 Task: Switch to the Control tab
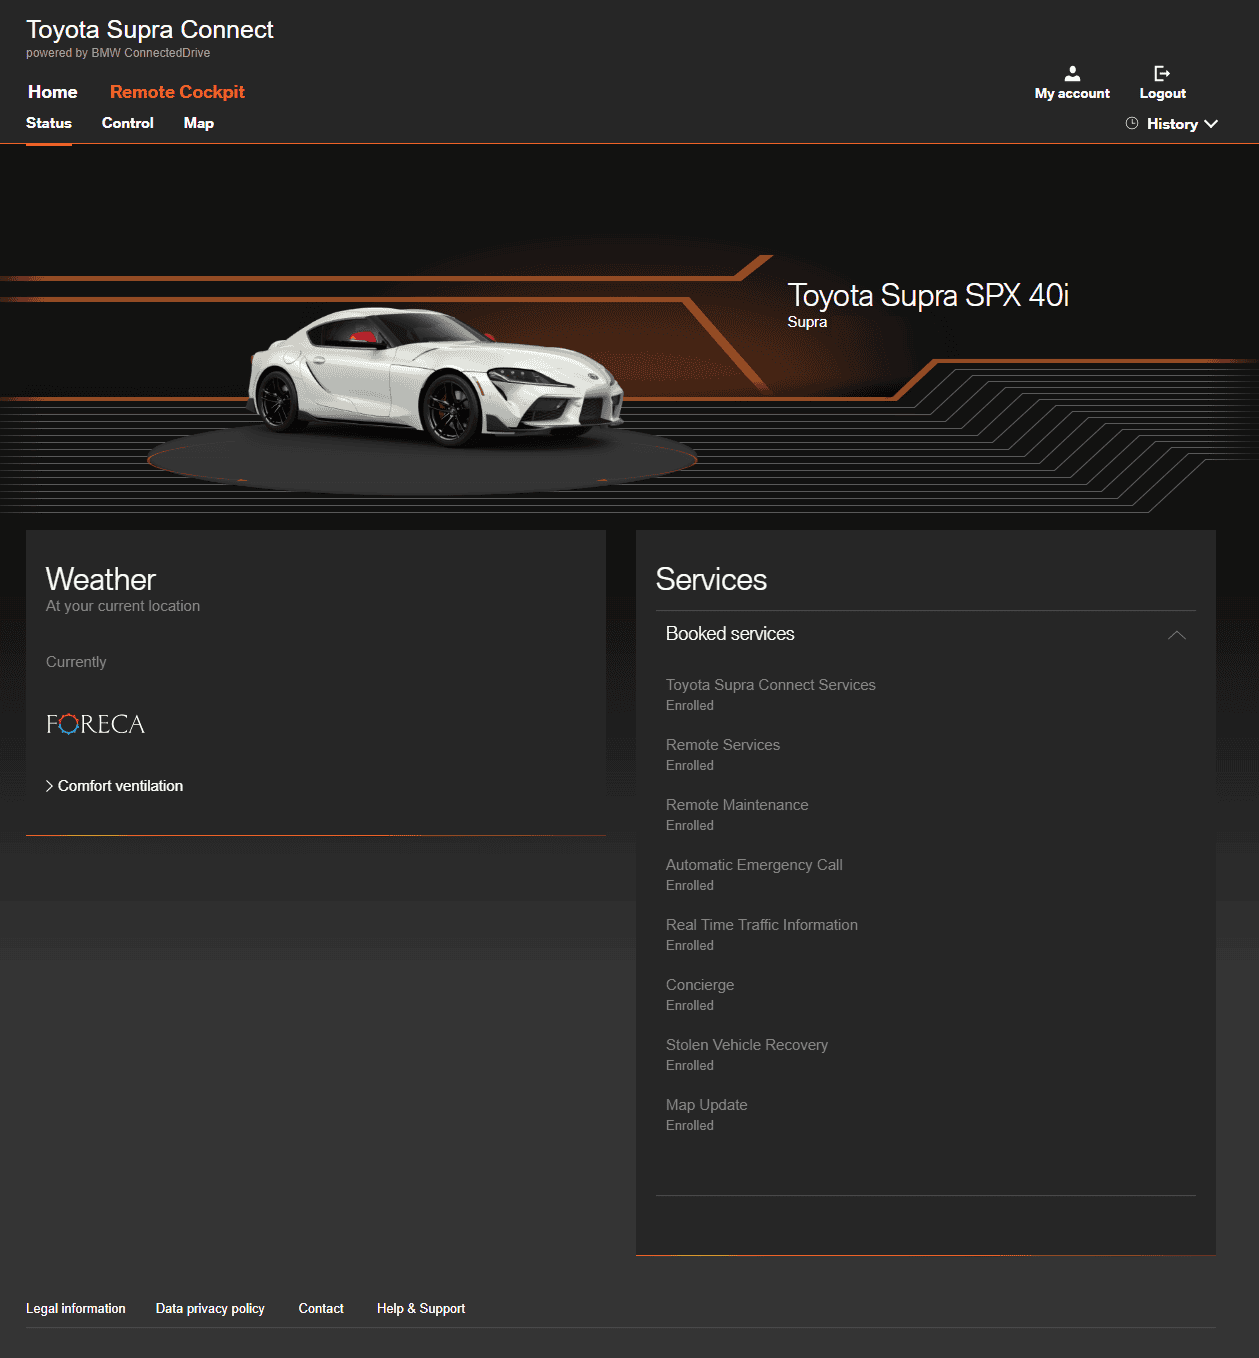pos(128,123)
